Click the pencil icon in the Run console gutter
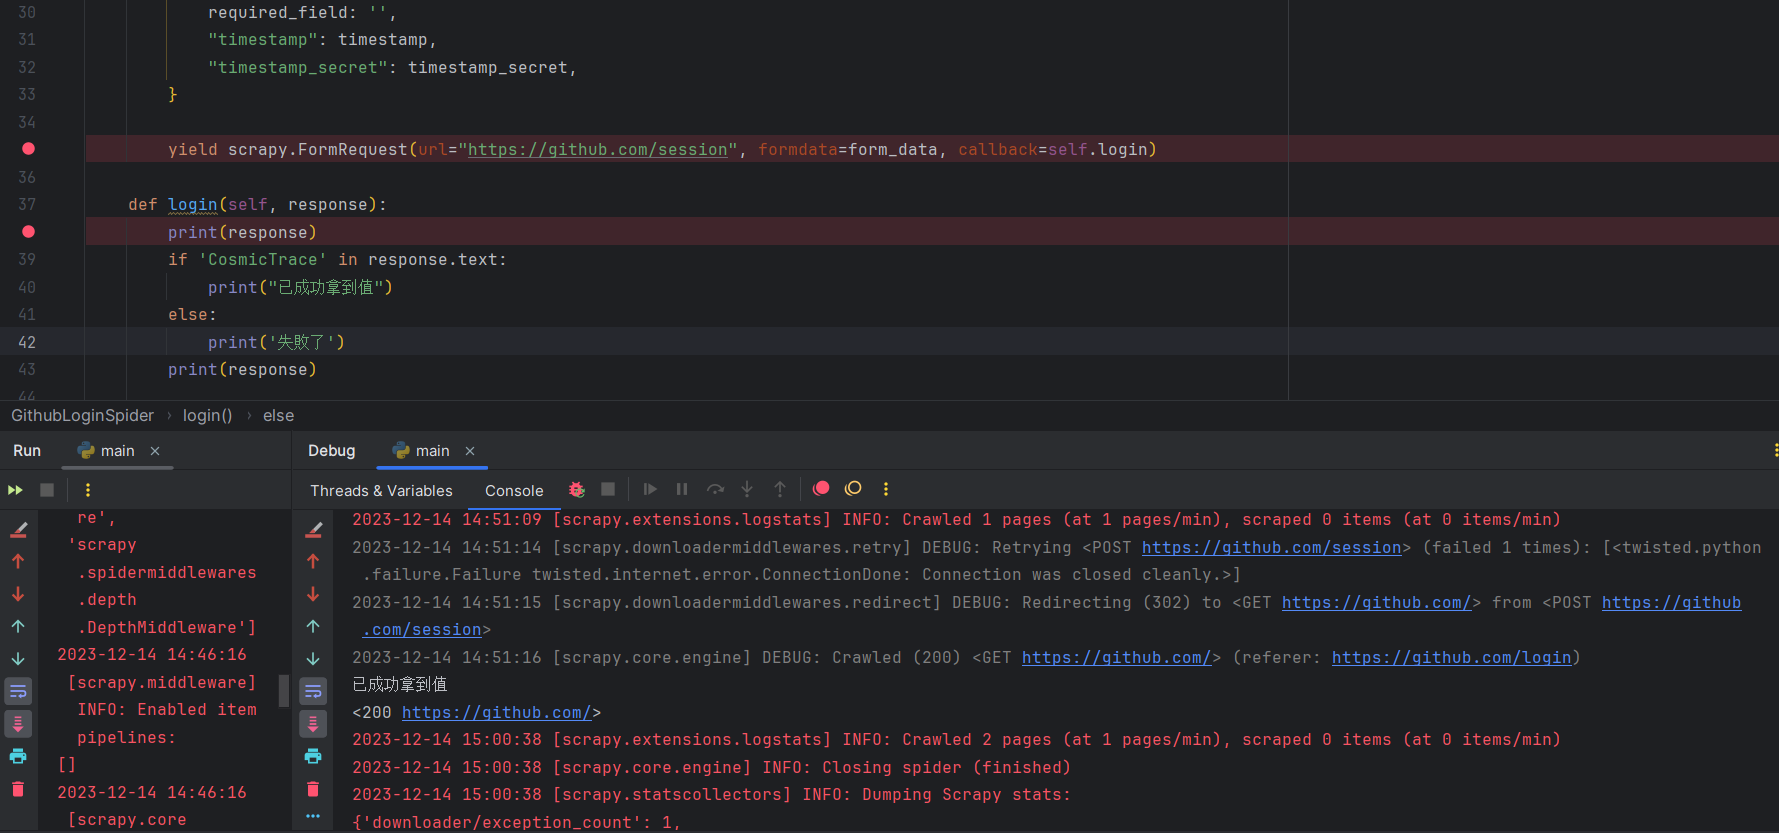Viewport: 1779px width, 833px height. [x=18, y=529]
